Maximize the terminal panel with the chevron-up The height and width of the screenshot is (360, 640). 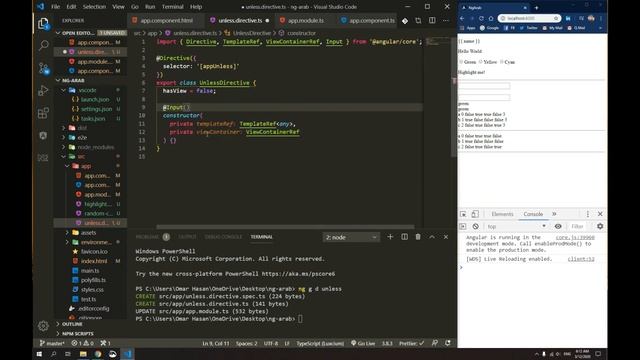coord(432,237)
